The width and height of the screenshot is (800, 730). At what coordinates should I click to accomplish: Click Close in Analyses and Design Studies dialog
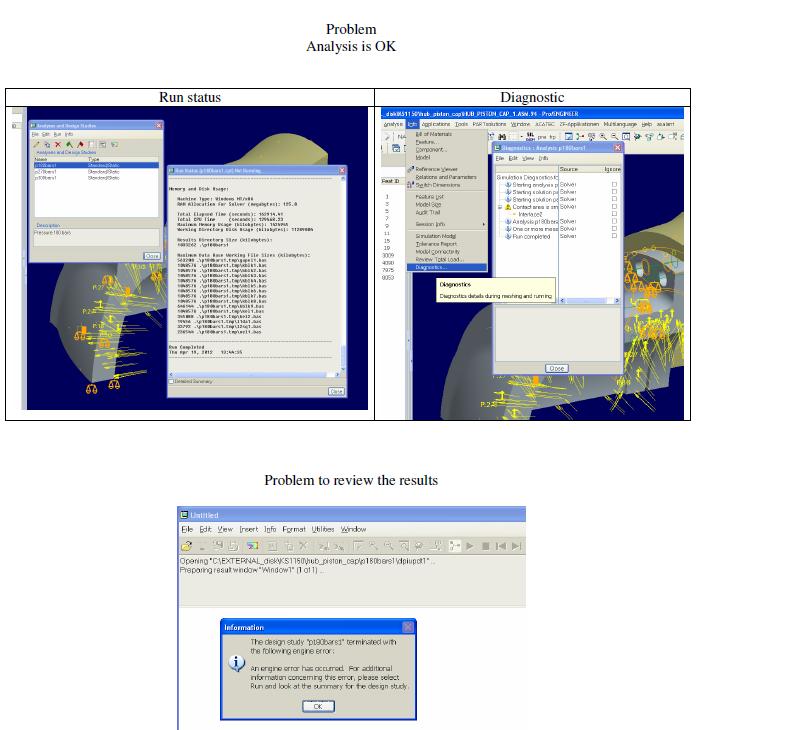(x=152, y=256)
